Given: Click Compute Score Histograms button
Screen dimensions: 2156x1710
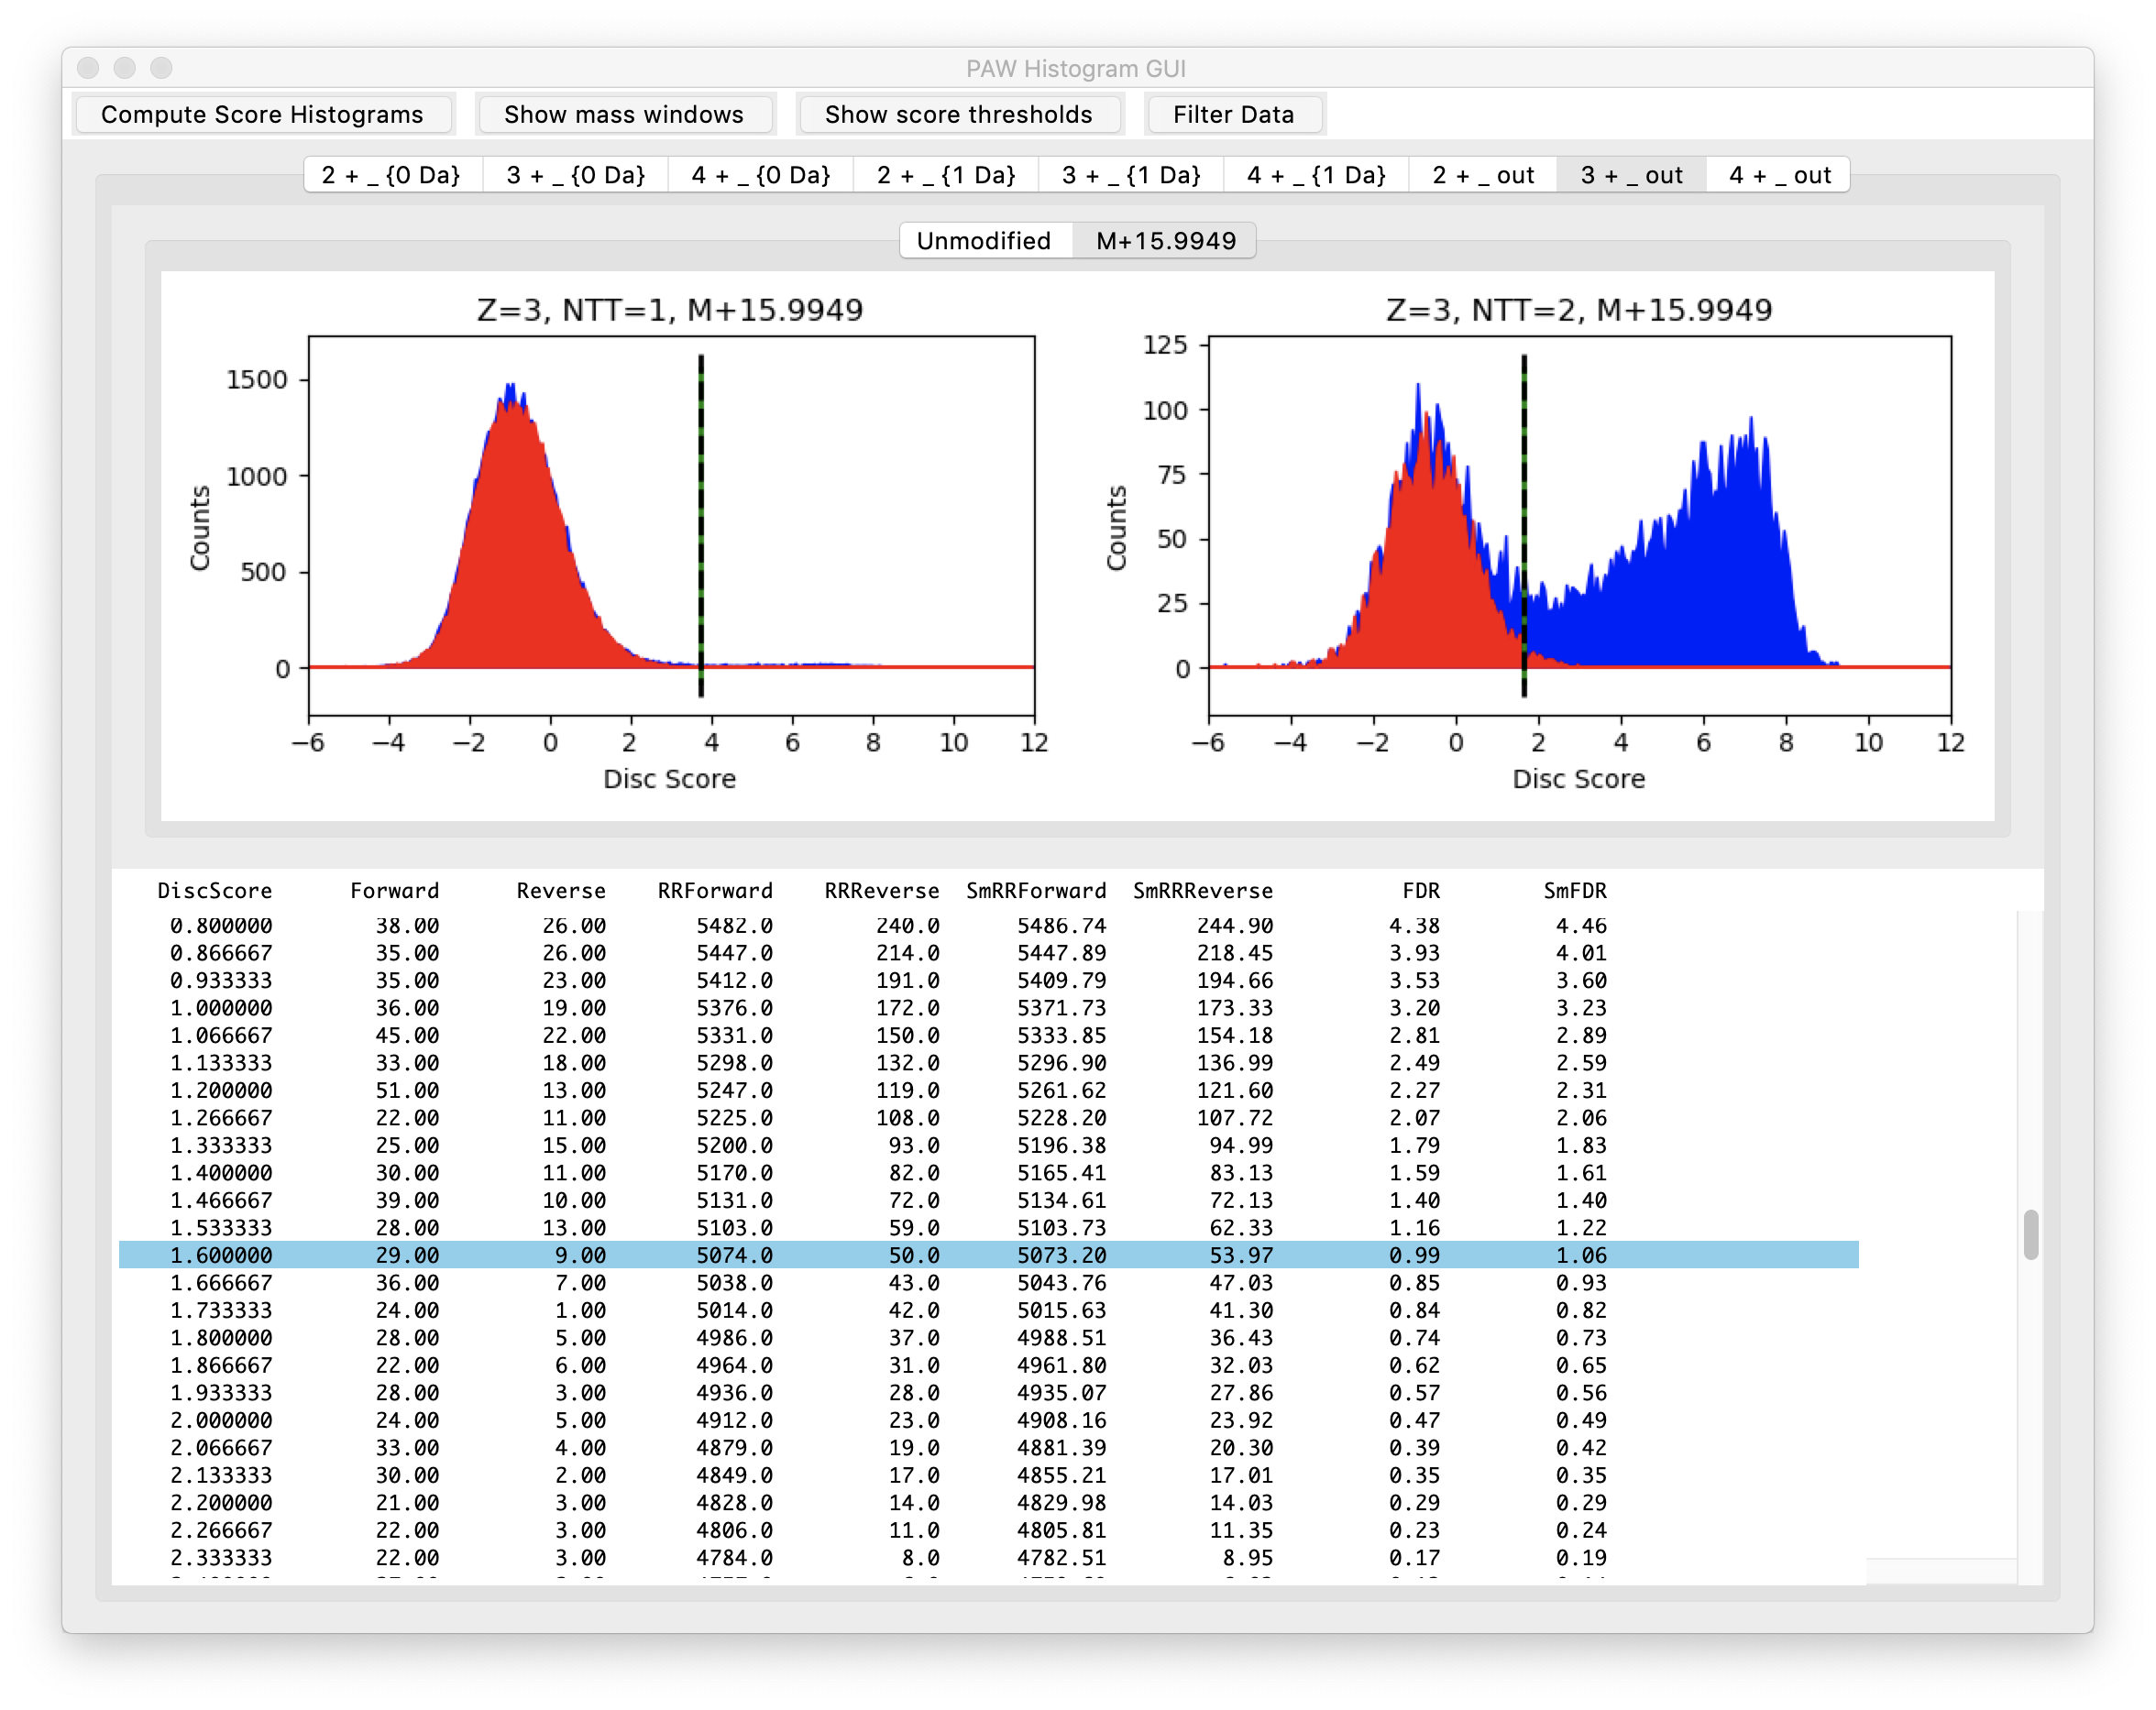Looking at the screenshot, I should point(262,114).
